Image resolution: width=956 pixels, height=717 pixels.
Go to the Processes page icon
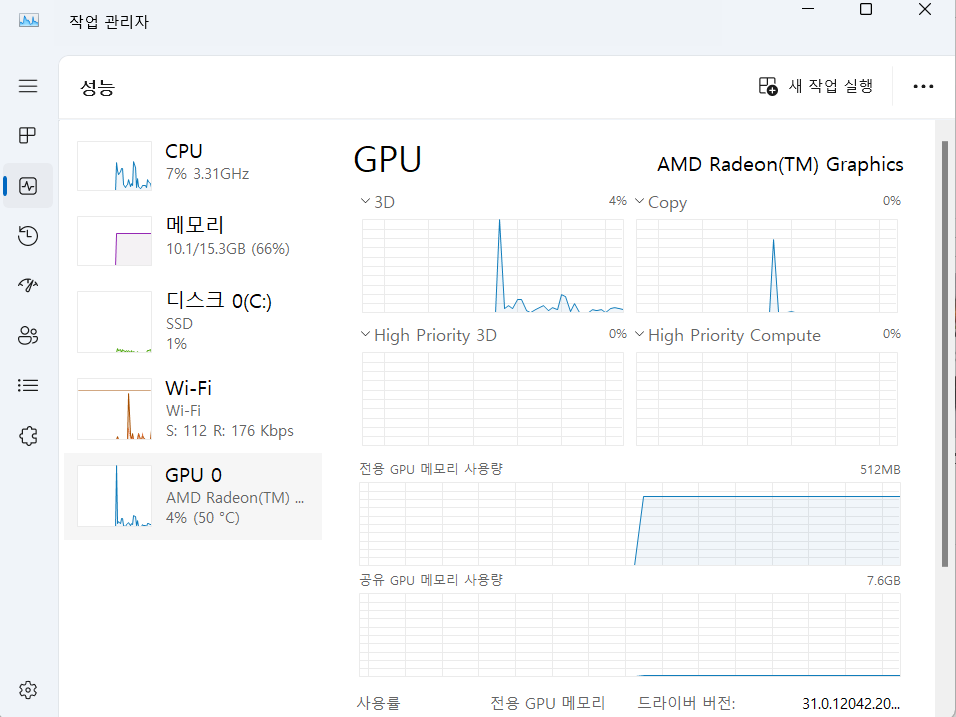(28, 135)
